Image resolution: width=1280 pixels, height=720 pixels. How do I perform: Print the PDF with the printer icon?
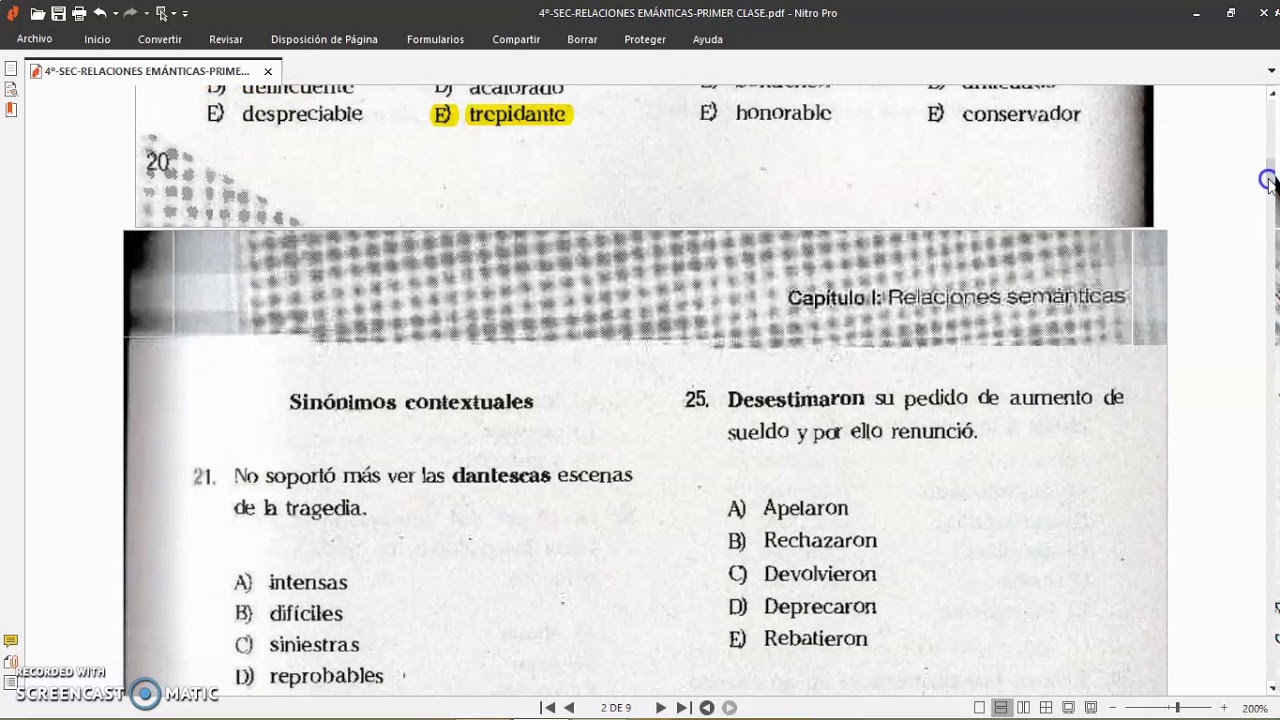coord(79,13)
